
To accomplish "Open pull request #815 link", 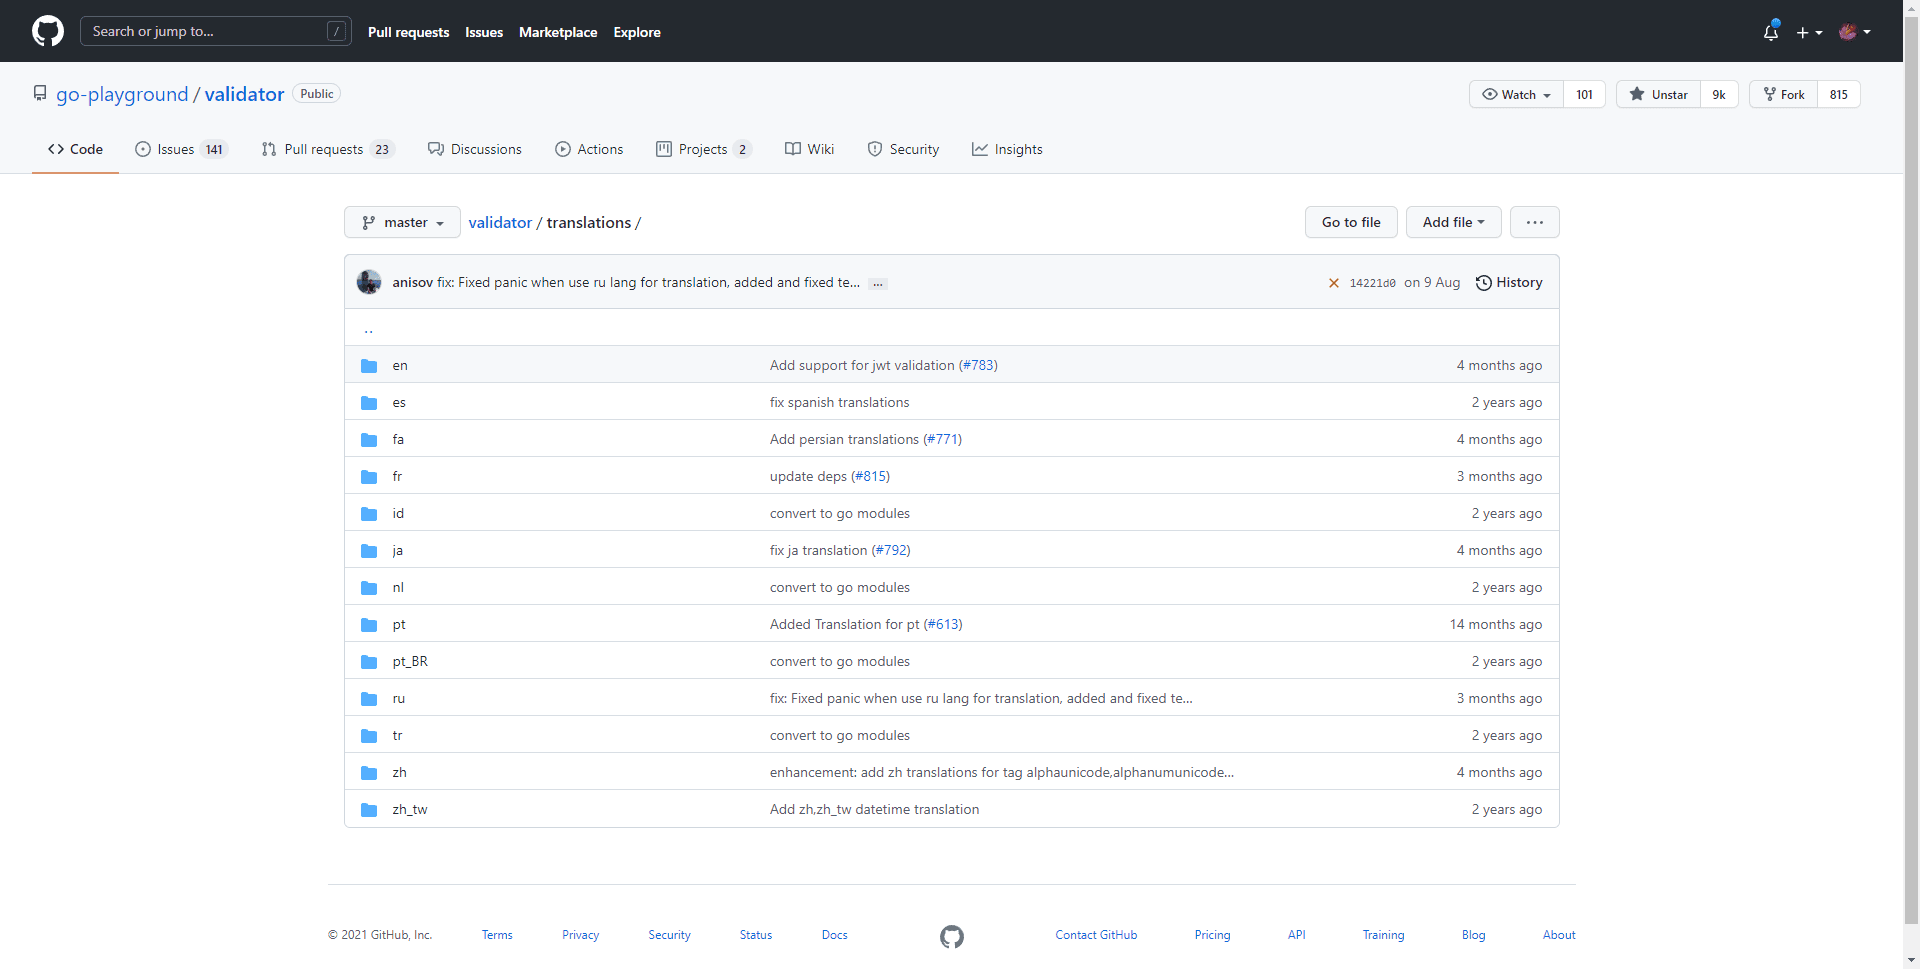I will [x=870, y=477].
